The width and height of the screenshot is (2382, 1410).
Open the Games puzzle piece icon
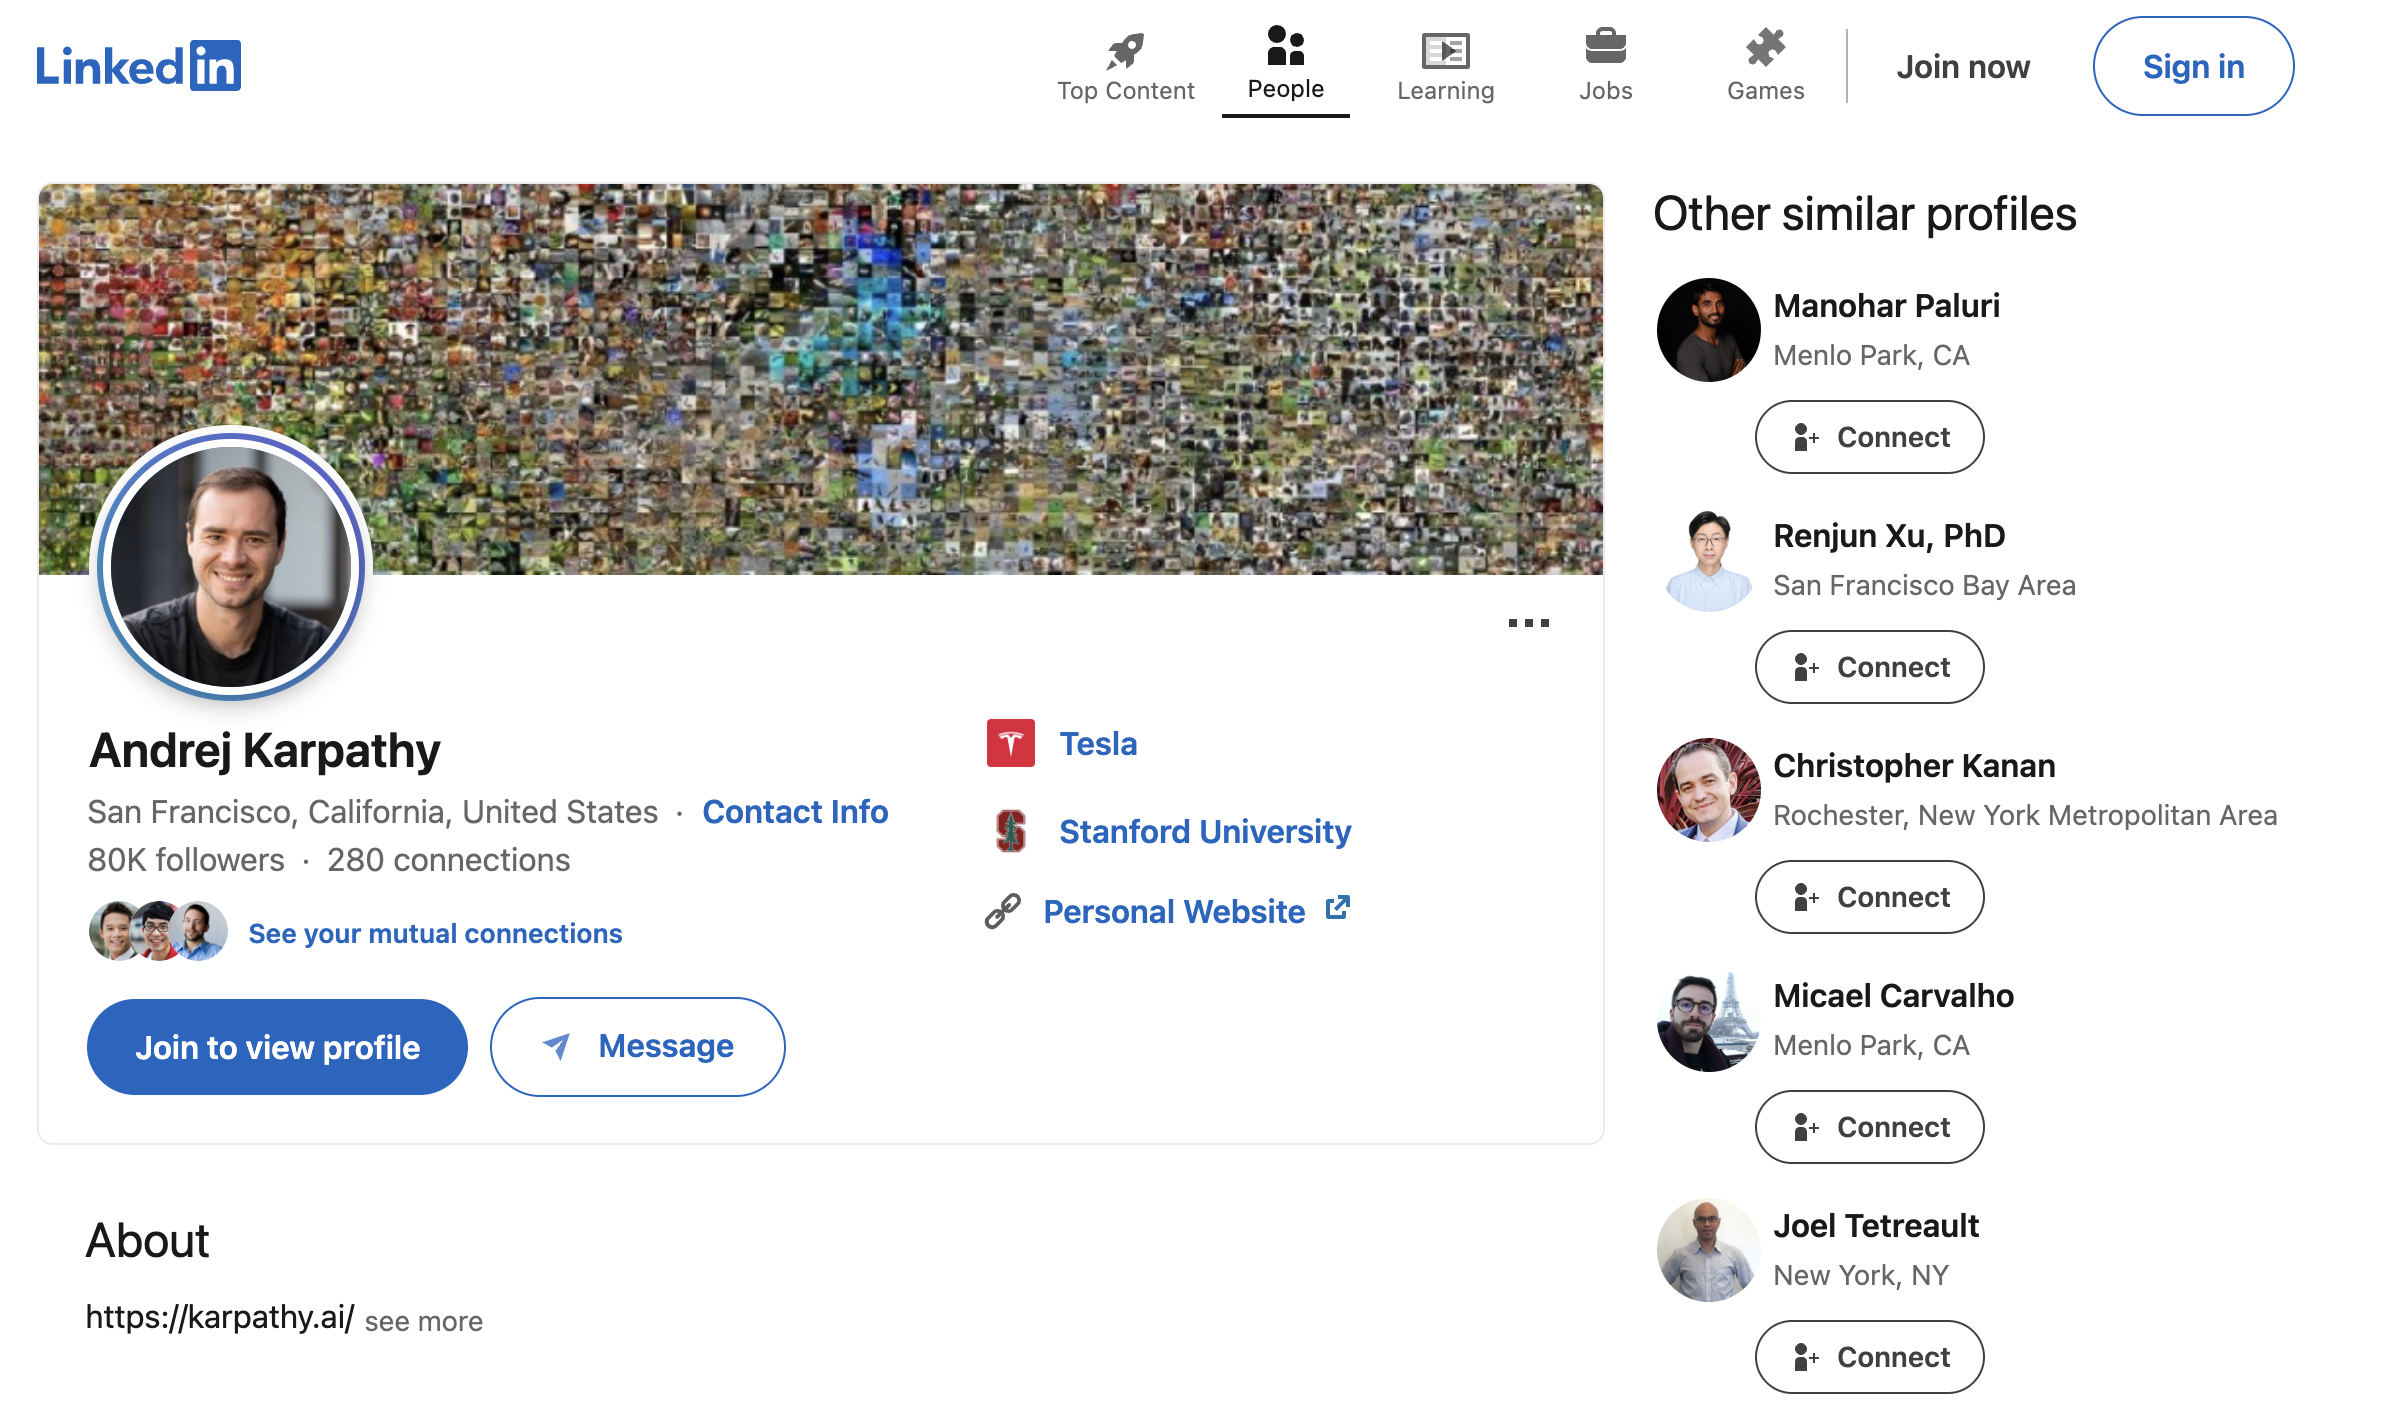click(x=1765, y=47)
